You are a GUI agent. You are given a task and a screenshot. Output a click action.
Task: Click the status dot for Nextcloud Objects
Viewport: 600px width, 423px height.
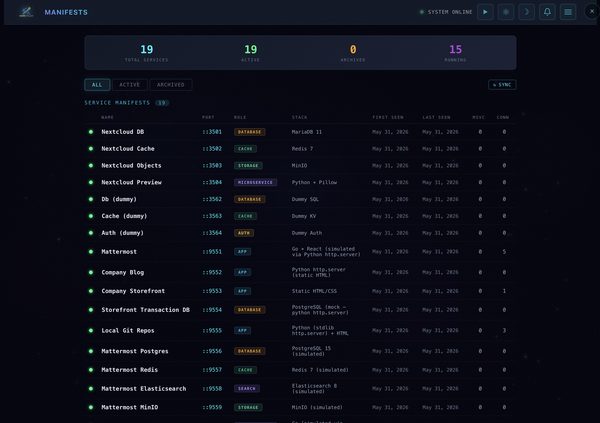pos(91,165)
